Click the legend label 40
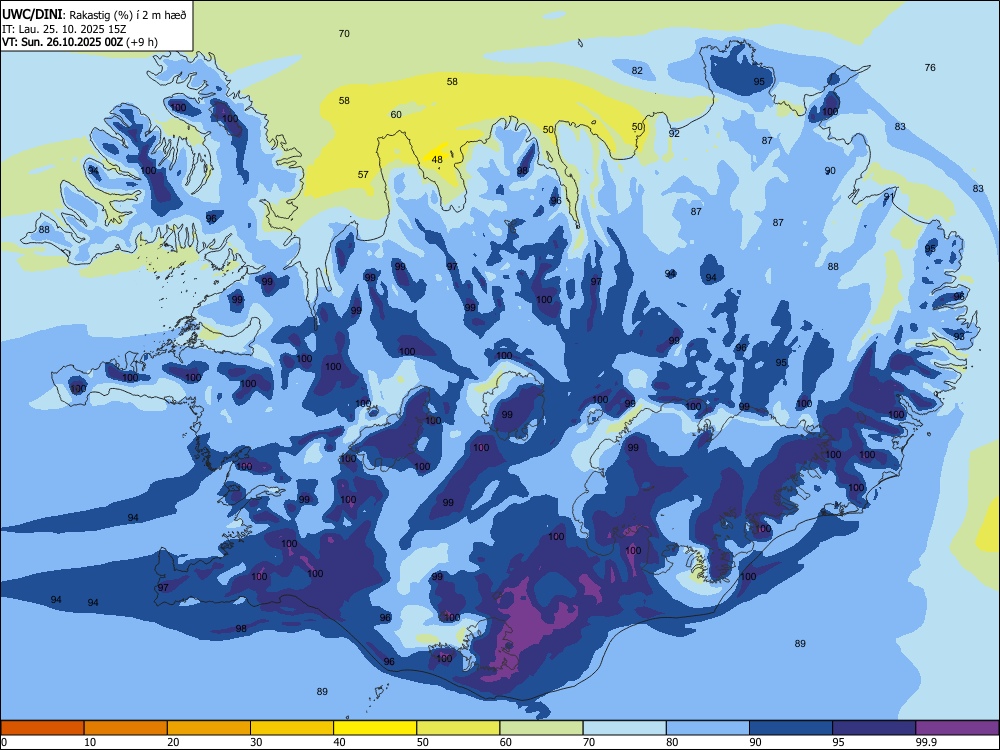The width and height of the screenshot is (1000, 750). pos(339,742)
